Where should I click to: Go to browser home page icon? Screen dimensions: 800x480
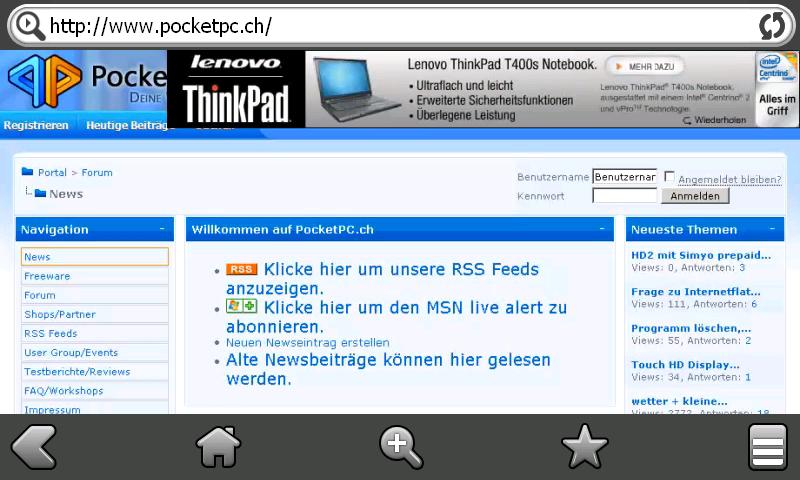[x=218, y=447]
